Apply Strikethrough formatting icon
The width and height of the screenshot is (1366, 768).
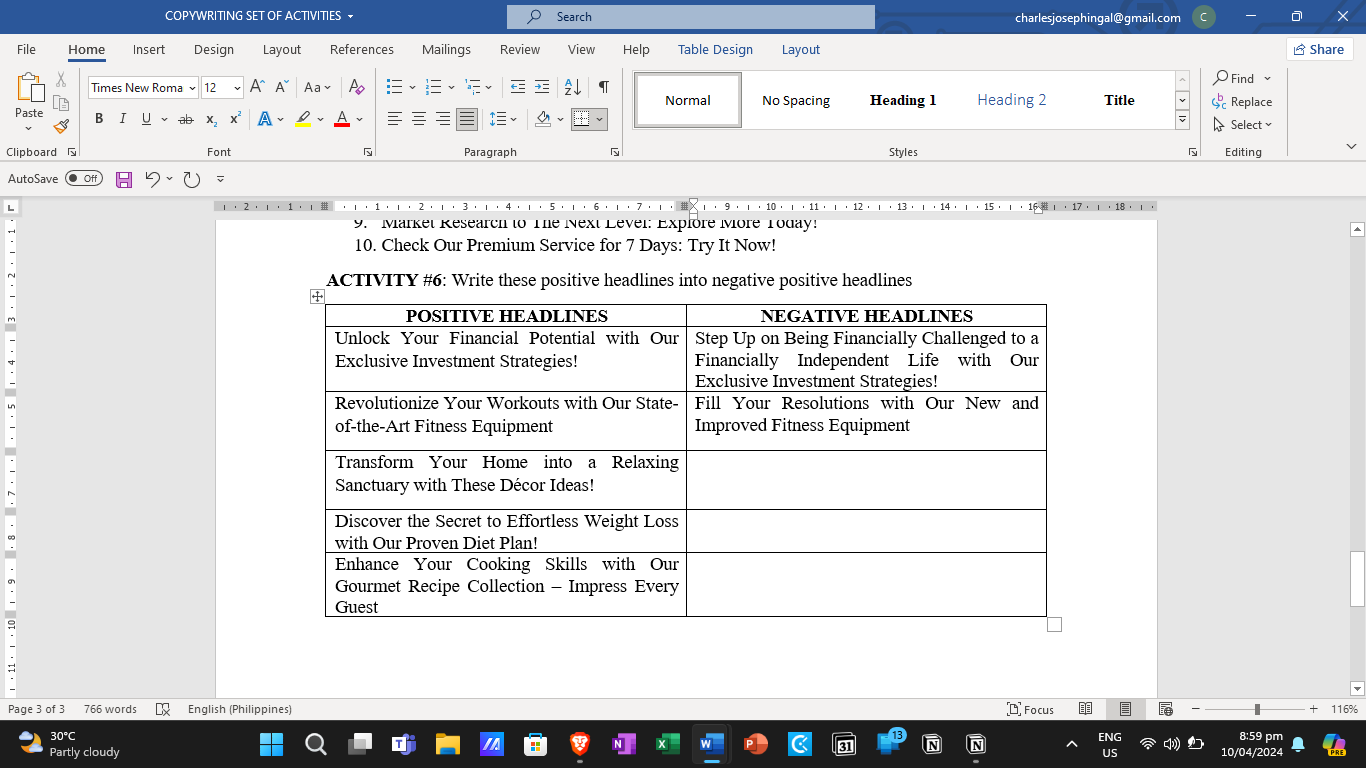(186, 119)
